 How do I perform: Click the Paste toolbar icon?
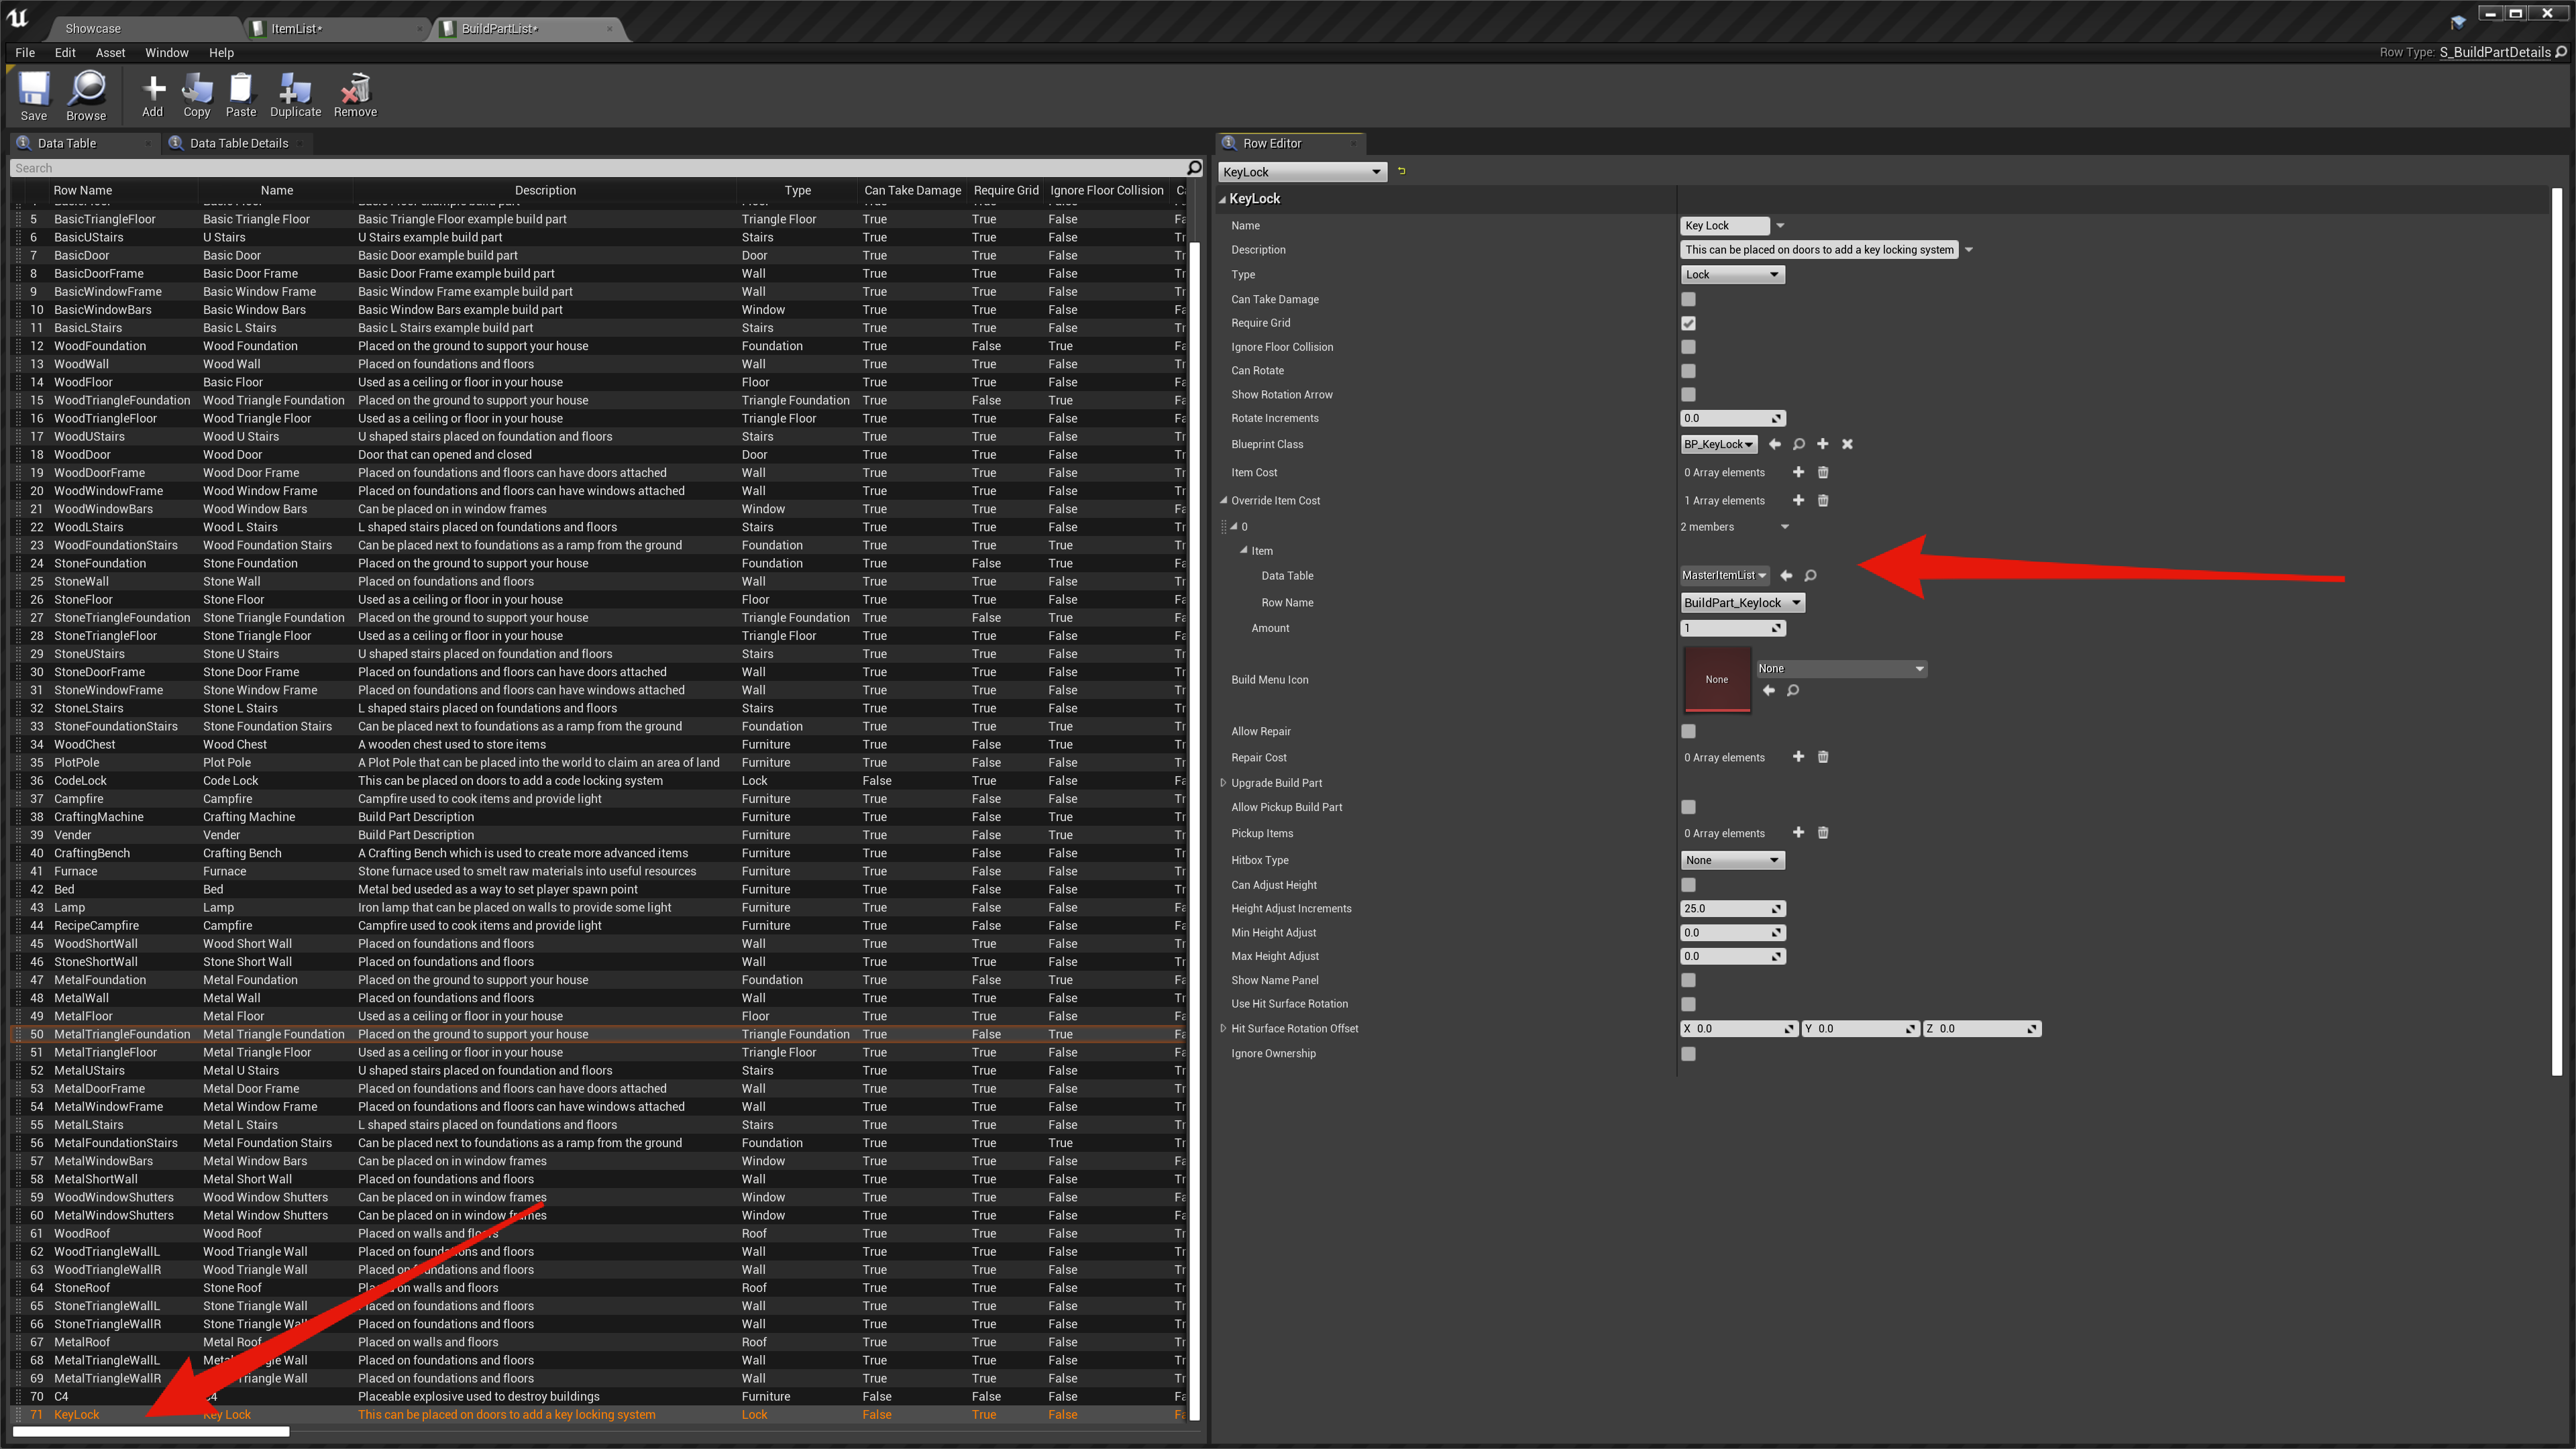pos(240,90)
